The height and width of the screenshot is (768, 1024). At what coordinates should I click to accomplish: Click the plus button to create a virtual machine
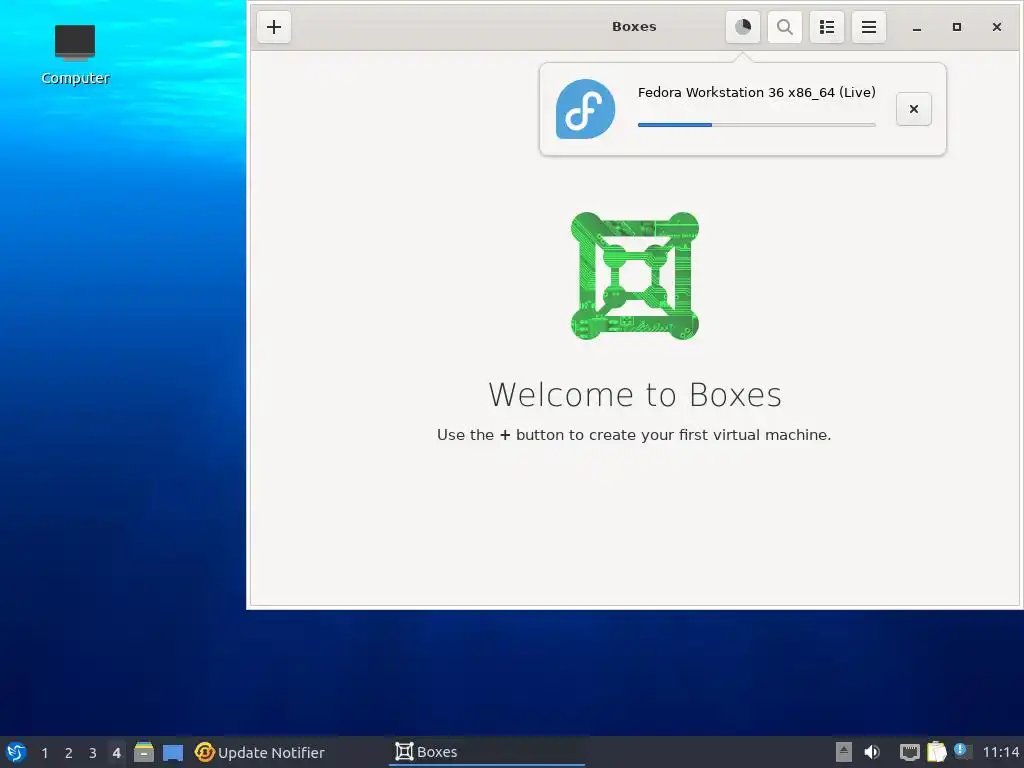click(x=274, y=27)
